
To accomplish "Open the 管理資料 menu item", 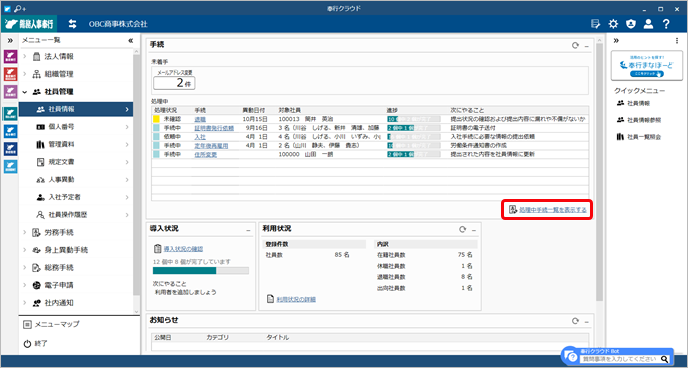I will (x=76, y=144).
